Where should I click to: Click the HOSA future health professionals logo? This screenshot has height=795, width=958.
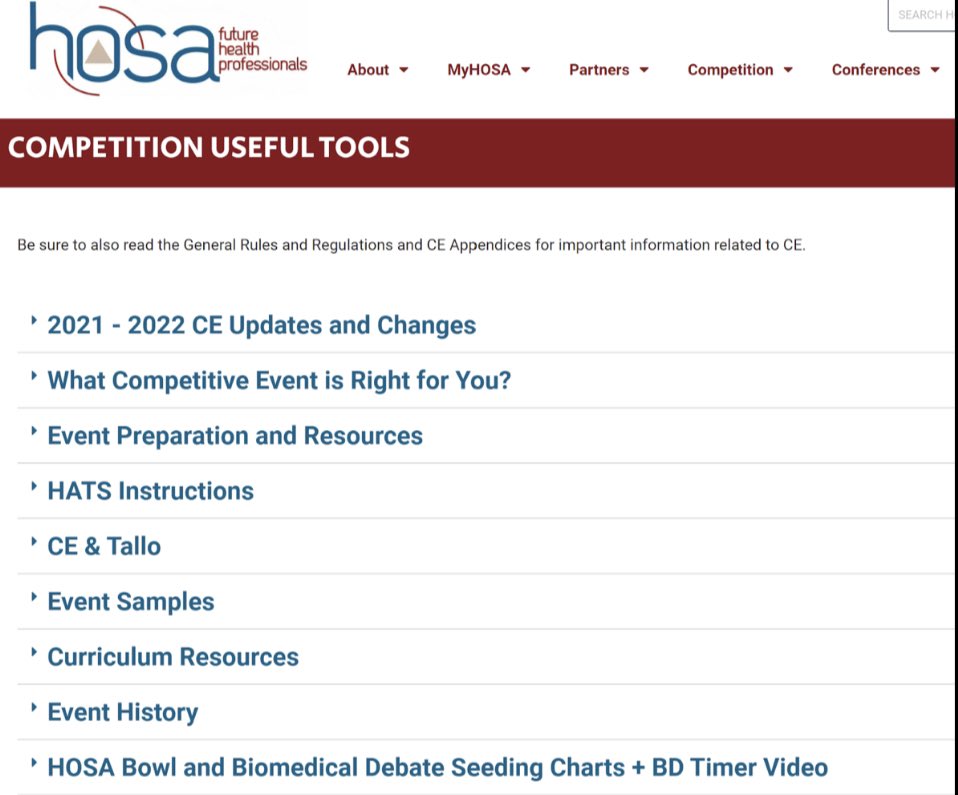(x=168, y=48)
